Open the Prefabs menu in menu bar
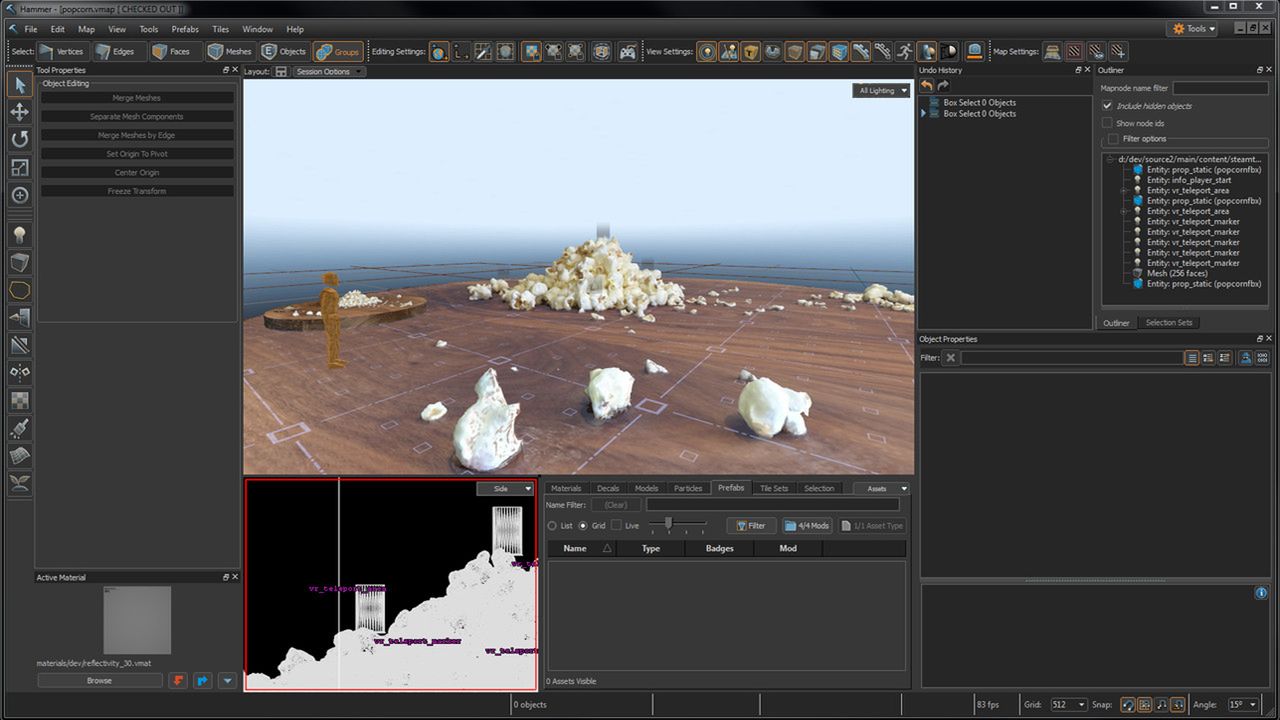This screenshot has height=720, width=1280. point(185,29)
